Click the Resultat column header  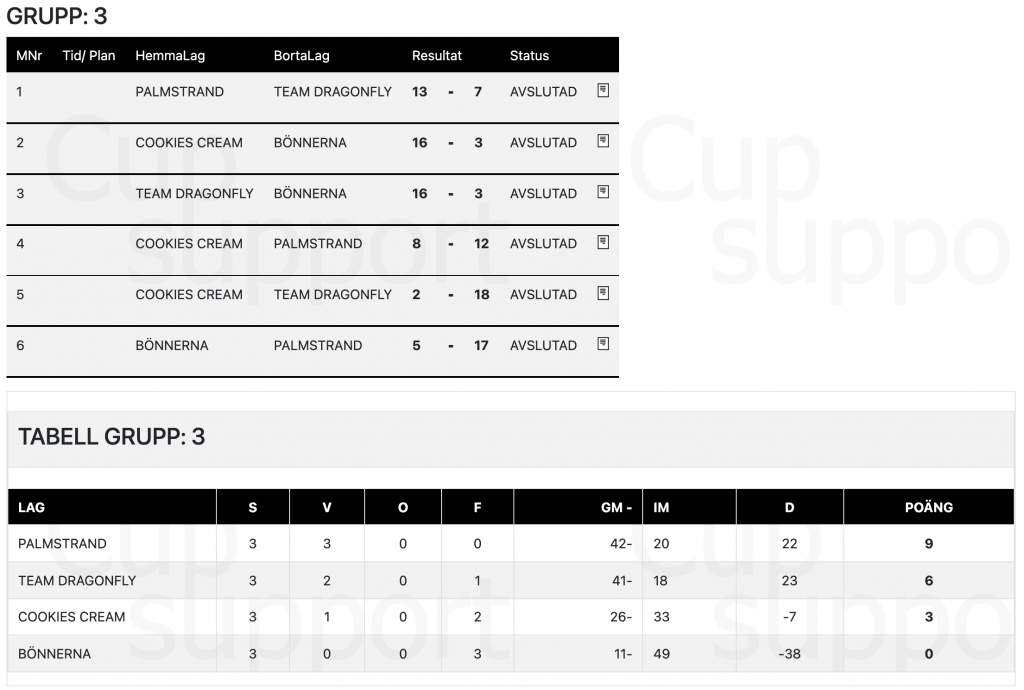click(436, 55)
